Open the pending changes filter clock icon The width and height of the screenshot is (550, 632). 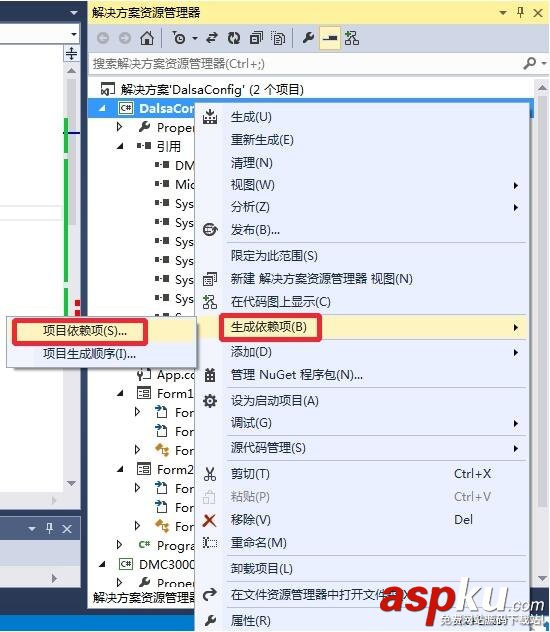pos(178,38)
